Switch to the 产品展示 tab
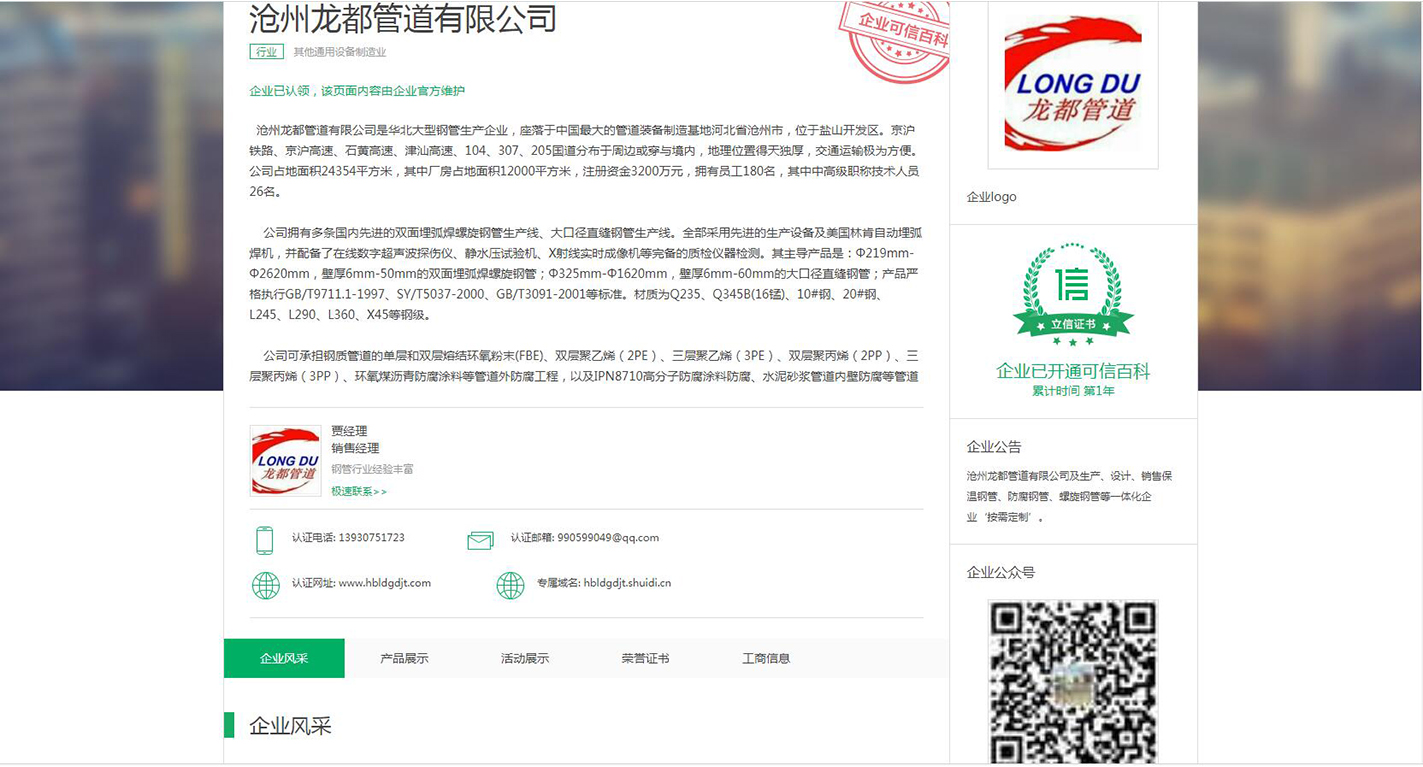Viewport: 1423px width, 767px height. click(x=404, y=658)
